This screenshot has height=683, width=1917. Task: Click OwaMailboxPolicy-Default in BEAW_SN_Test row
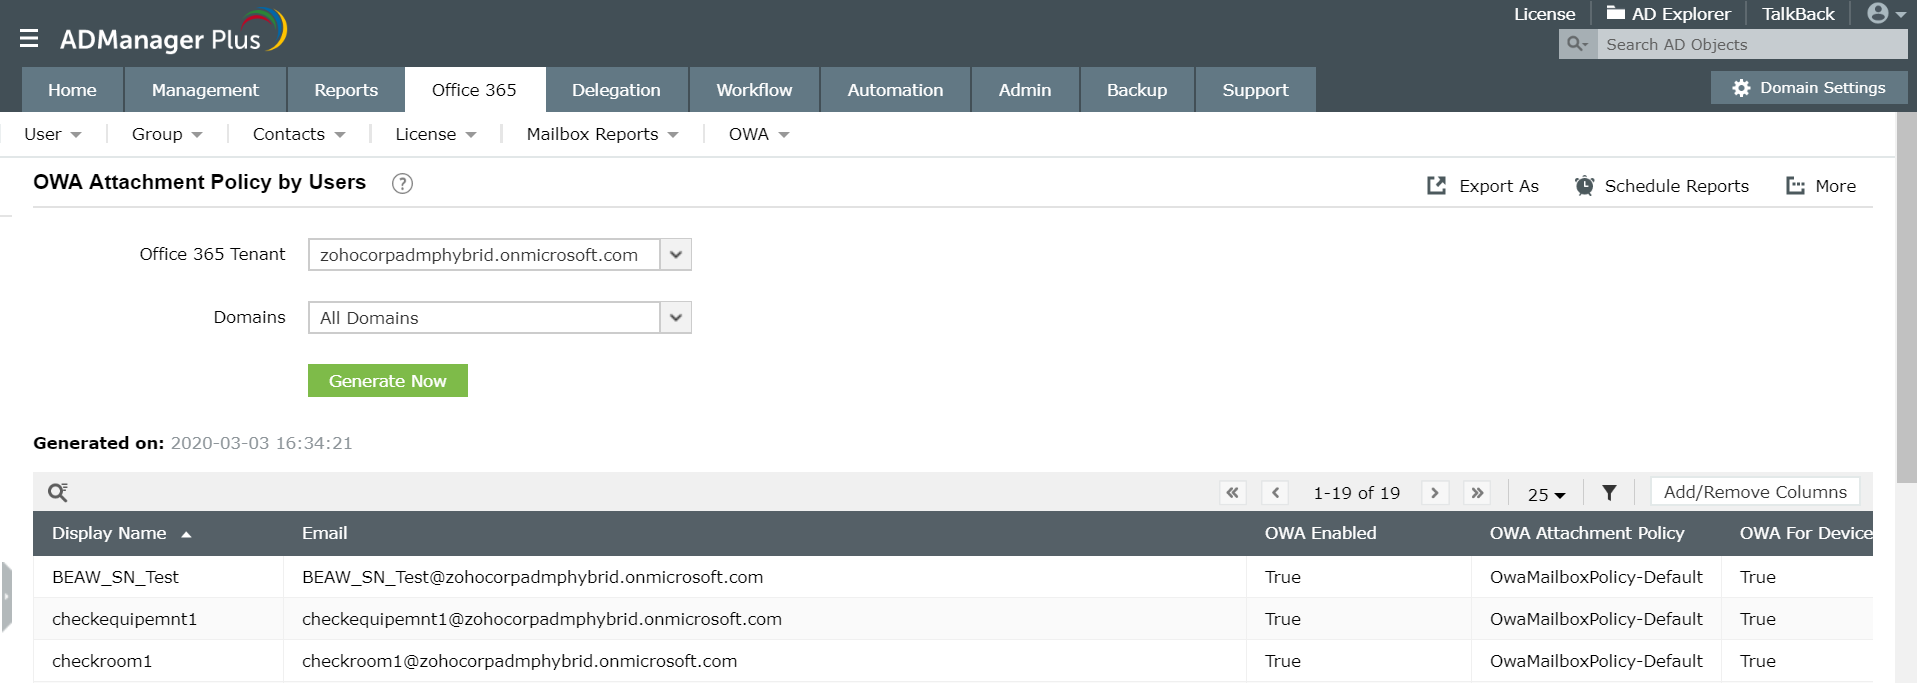click(1596, 577)
